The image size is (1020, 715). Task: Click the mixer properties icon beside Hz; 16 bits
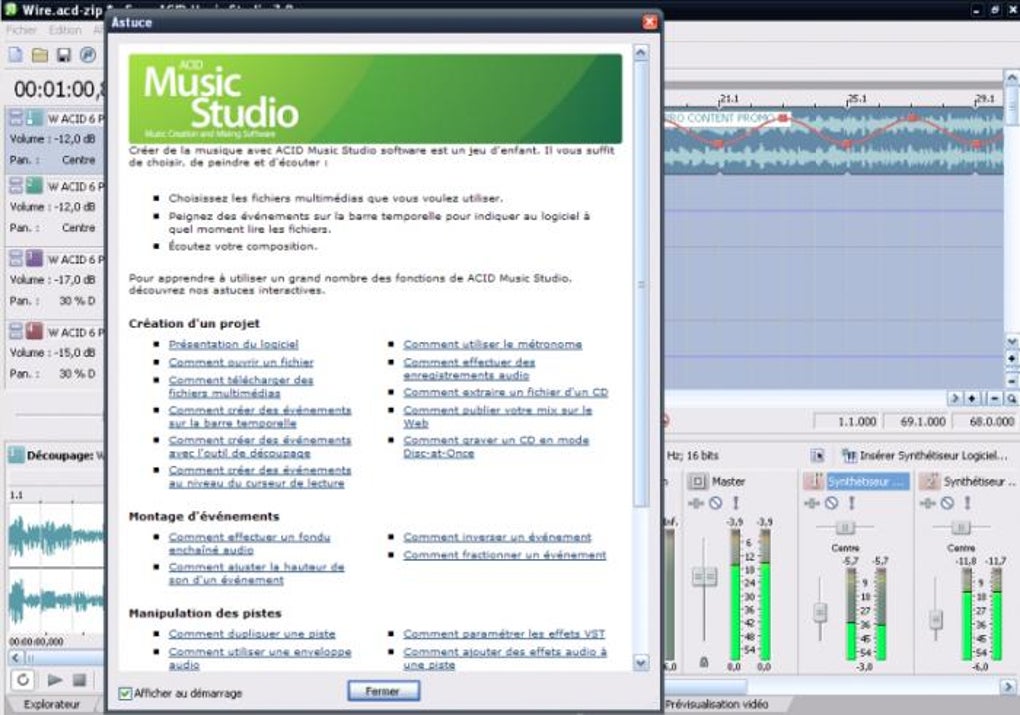coord(818,455)
